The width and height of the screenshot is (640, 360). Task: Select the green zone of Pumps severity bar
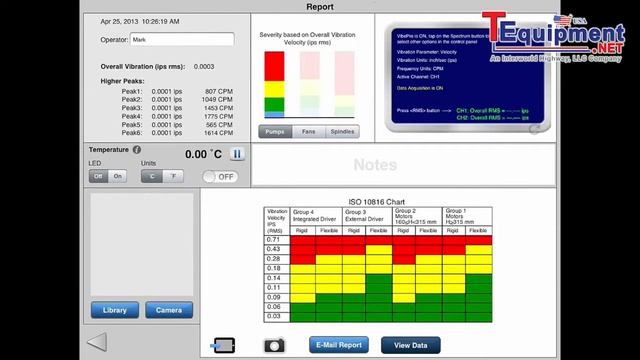[x=274, y=104]
